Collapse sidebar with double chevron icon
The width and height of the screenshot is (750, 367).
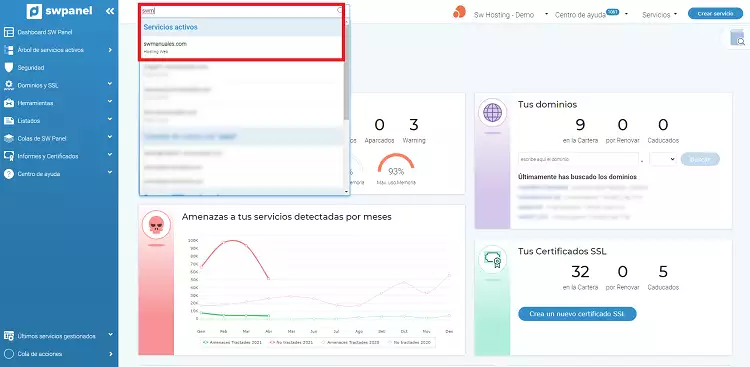click(x=110, y=11)
